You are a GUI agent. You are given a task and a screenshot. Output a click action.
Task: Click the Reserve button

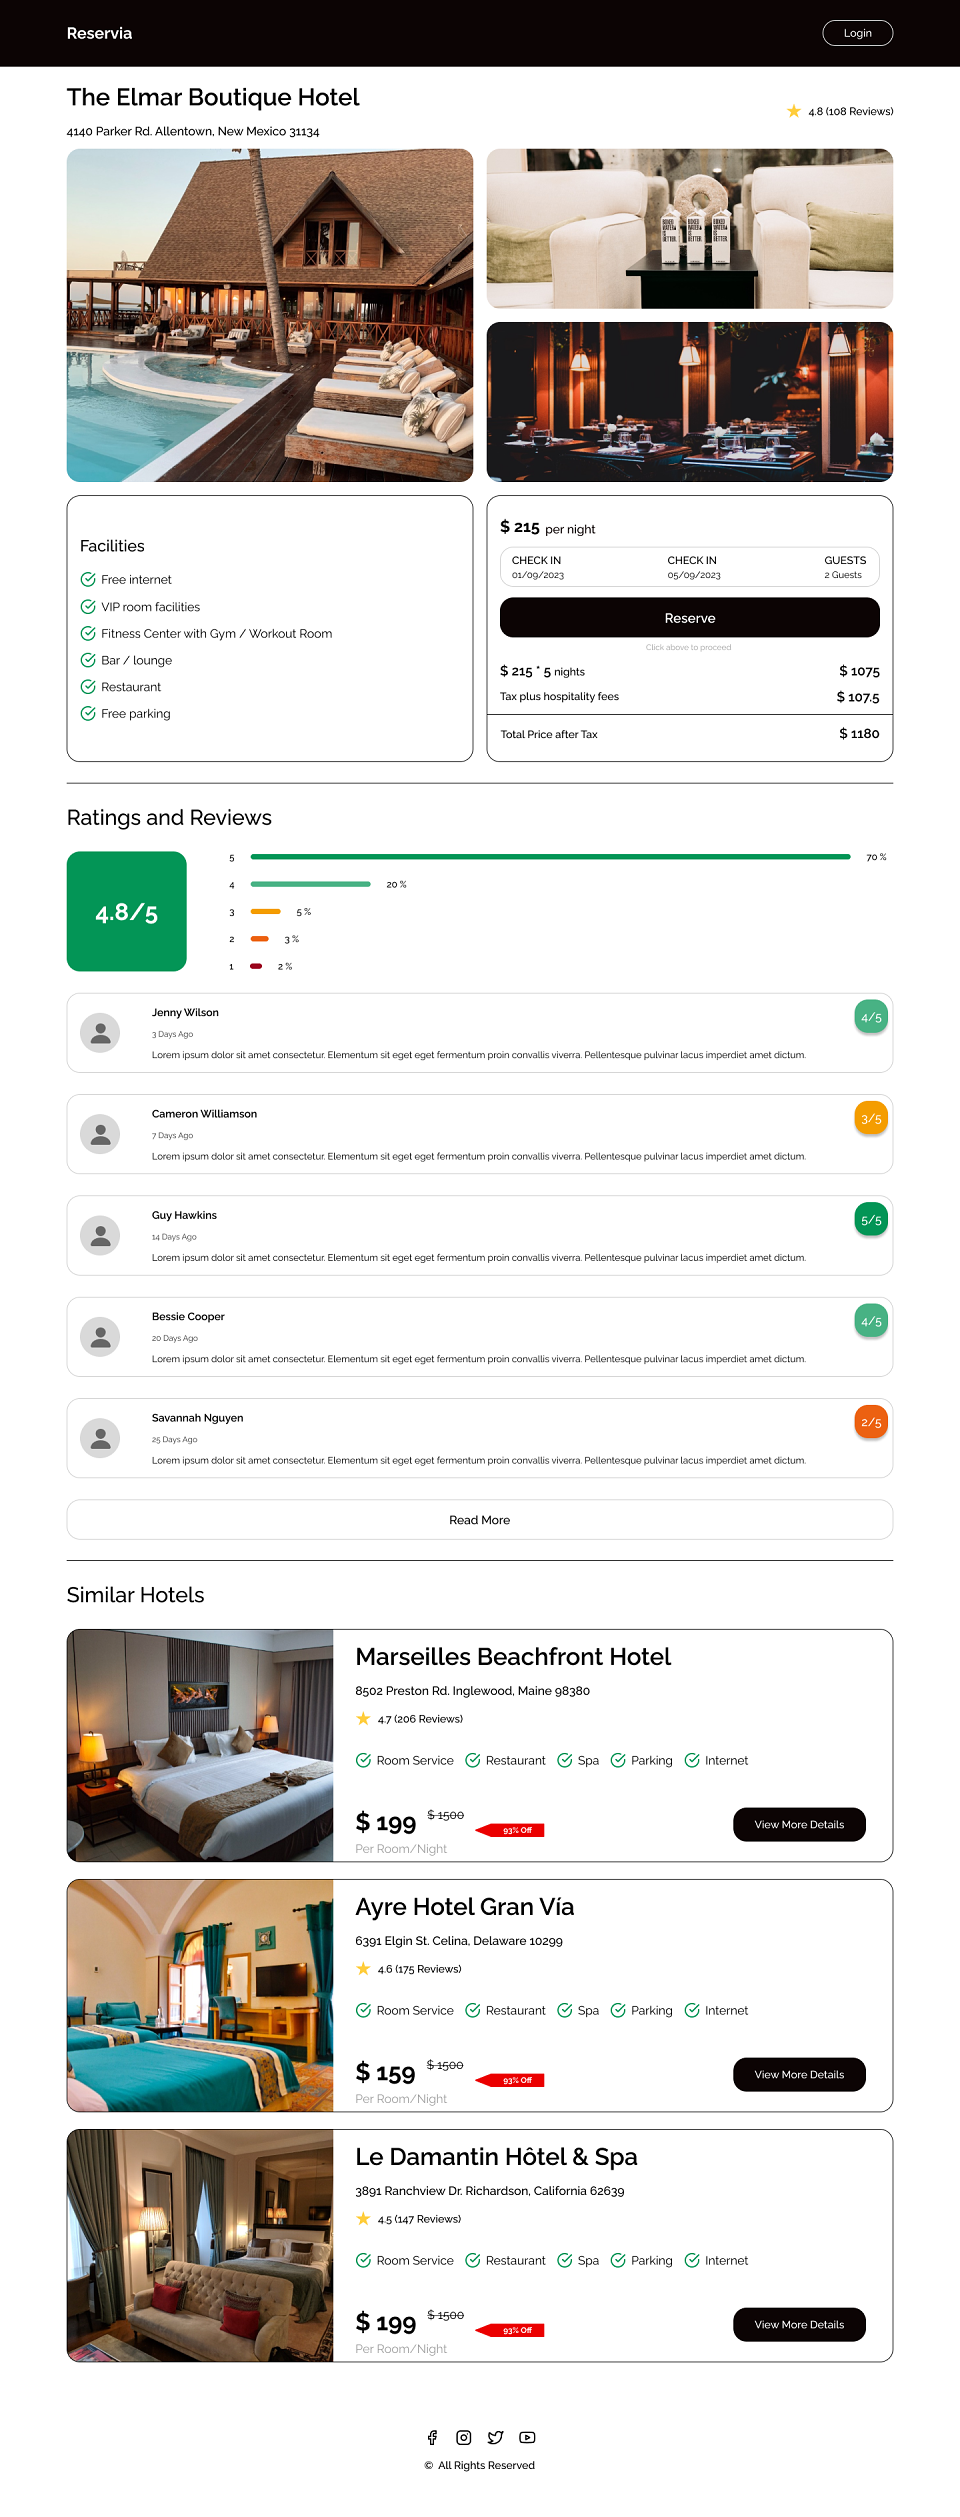pyautogui.click(x=690, y=618)
